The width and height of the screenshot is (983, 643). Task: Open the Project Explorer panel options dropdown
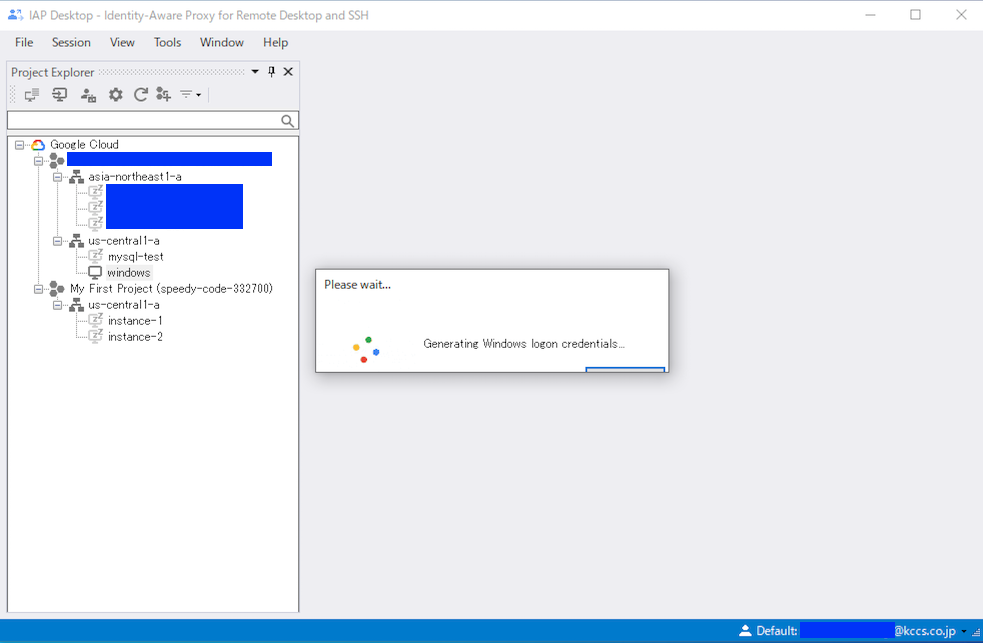pyautogui.click(x=255, y=71)
